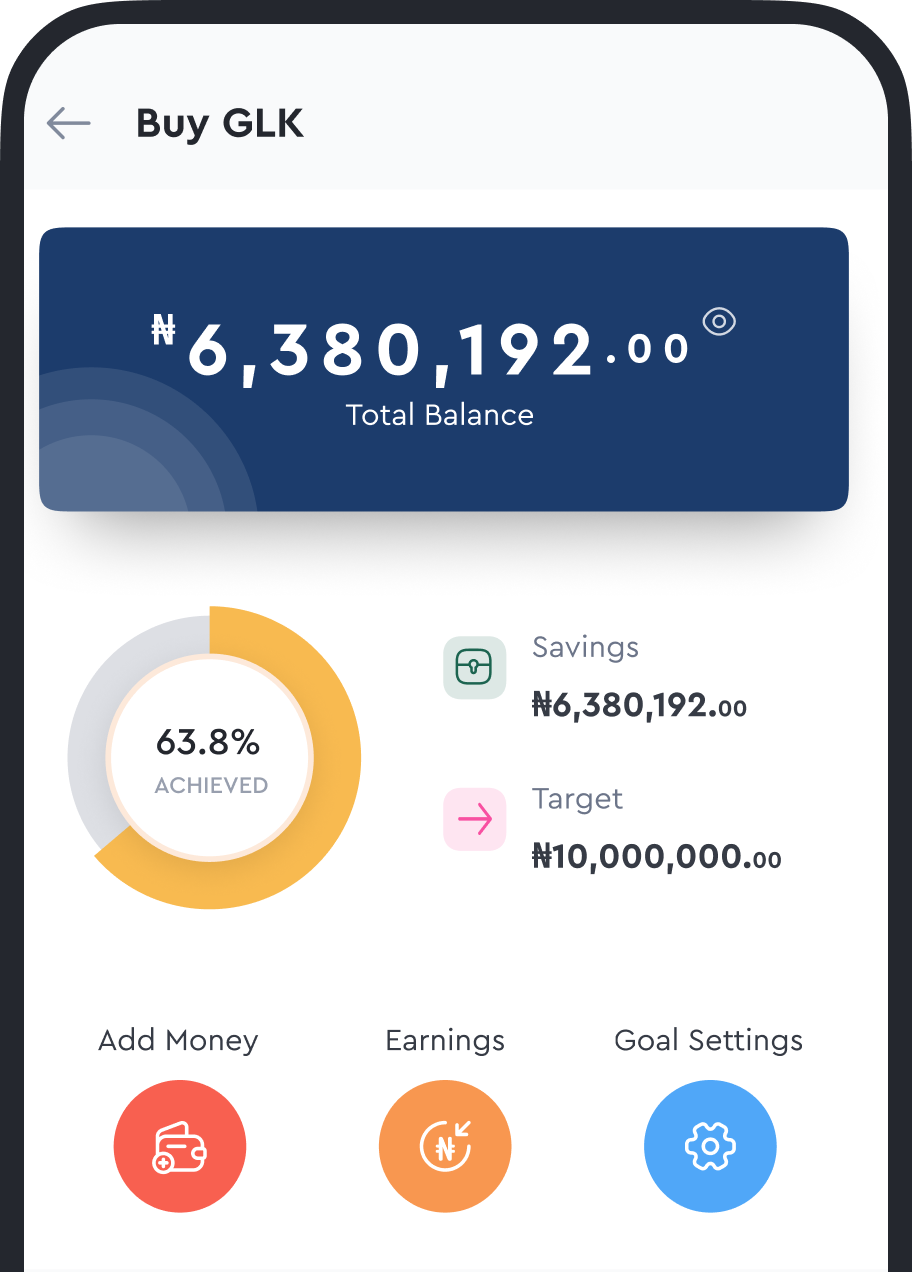Screen dimensions: 912x1272
Task: Tap the red Add Money wallet icon
Action: pos(180,1146)
